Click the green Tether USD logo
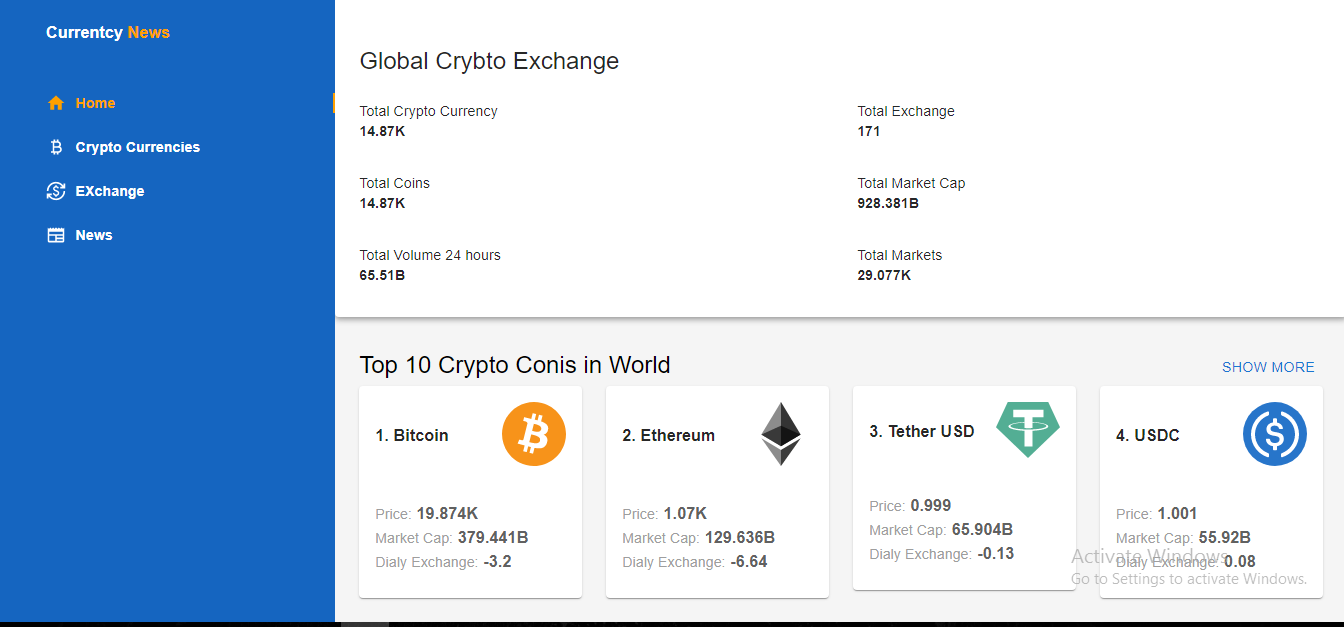This screenshot has width=1344, height=627. pyautogui.click(x=1027, y=429)
